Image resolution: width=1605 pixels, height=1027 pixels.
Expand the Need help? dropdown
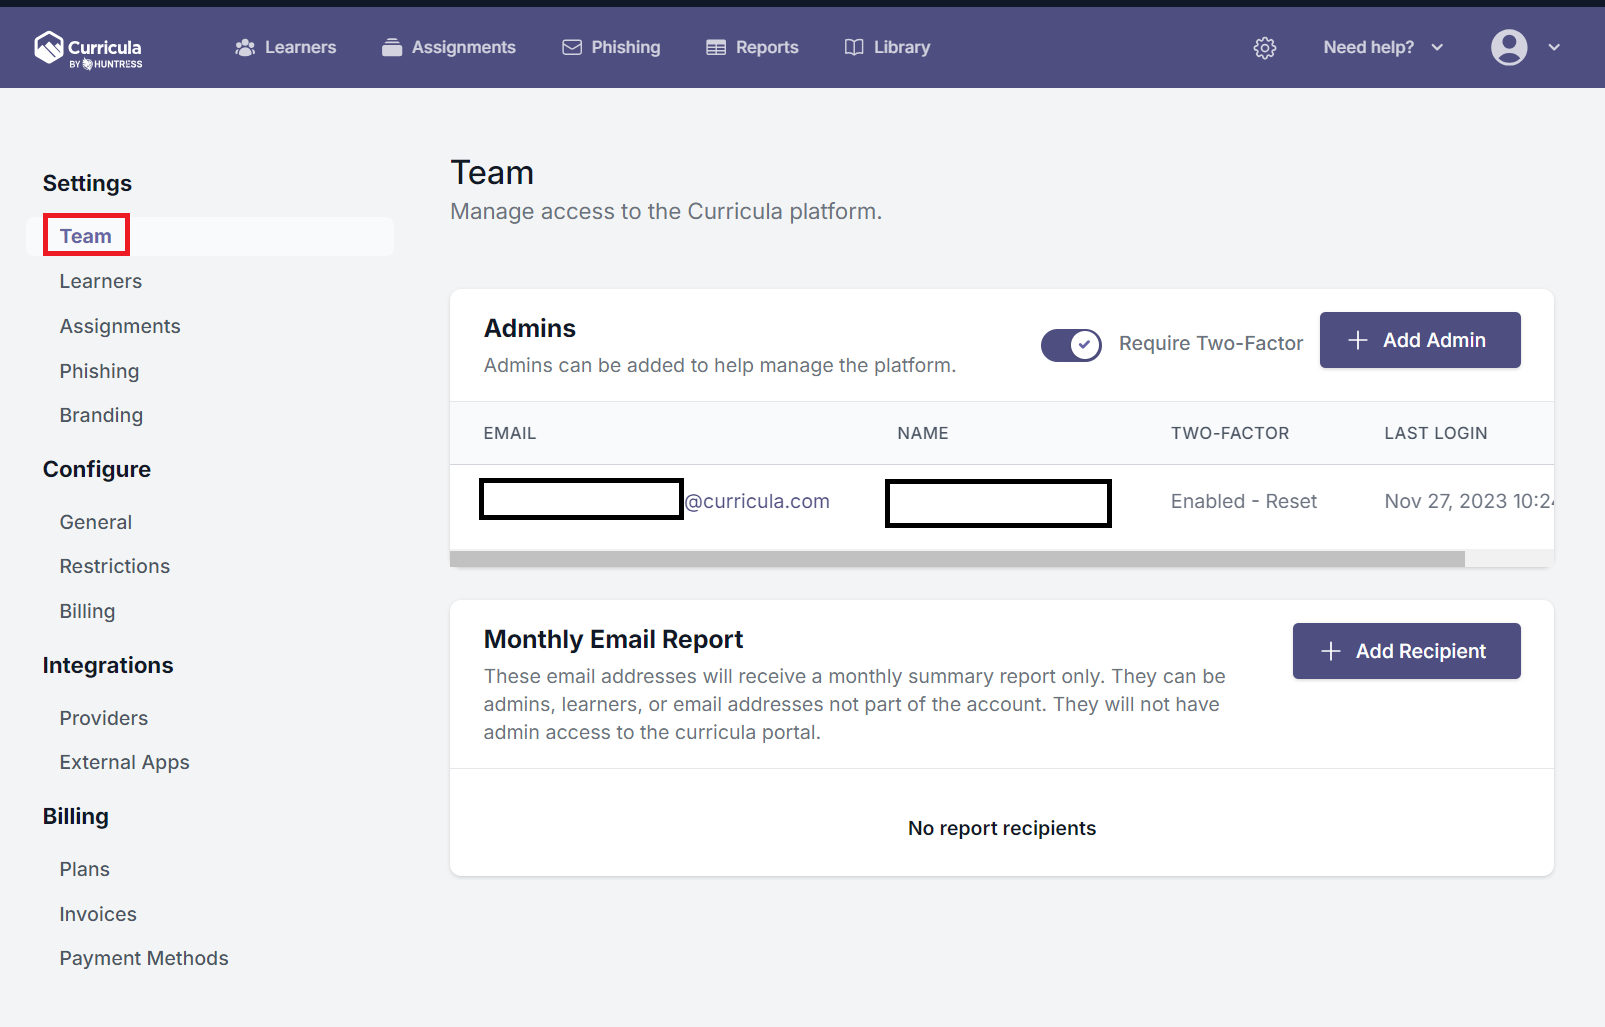[x=1383, y=47]
